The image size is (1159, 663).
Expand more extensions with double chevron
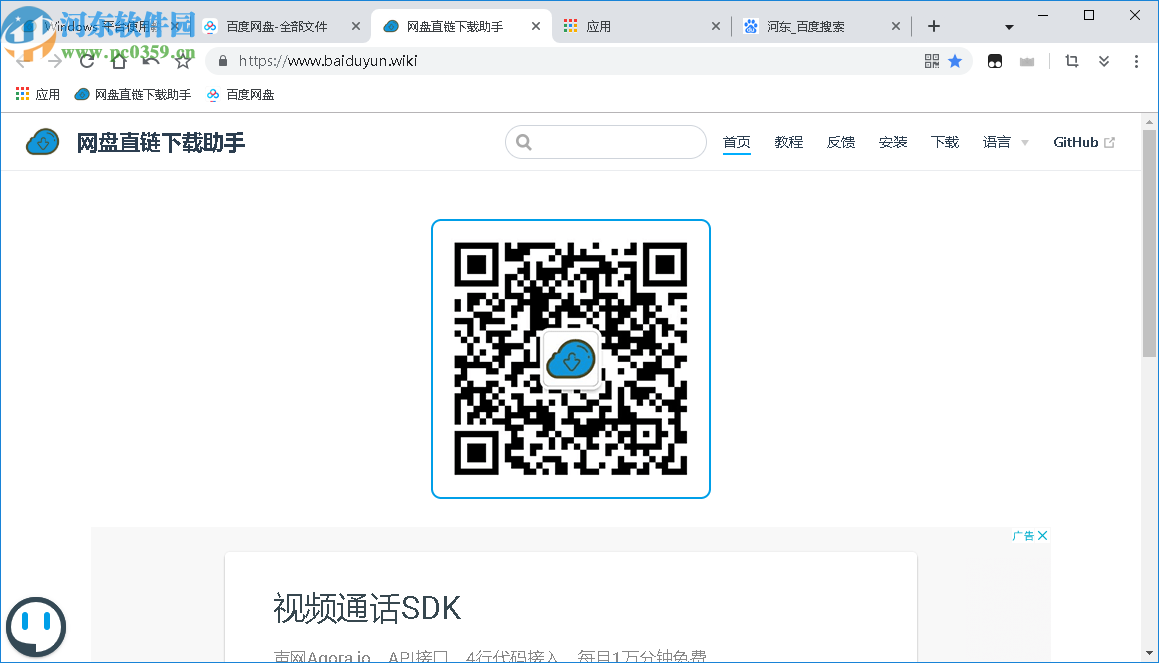pyautogui.click(x=1104, y=61)
